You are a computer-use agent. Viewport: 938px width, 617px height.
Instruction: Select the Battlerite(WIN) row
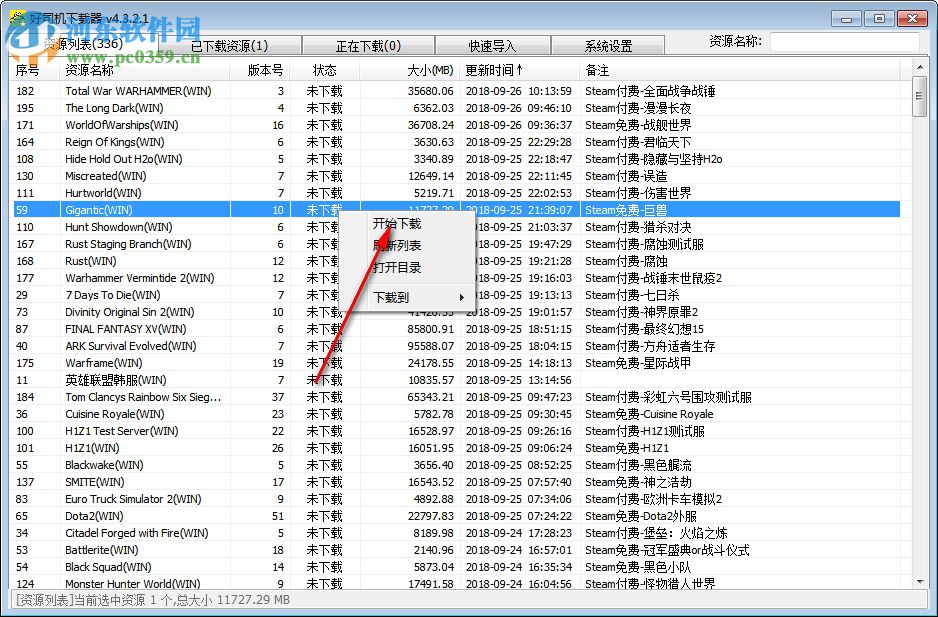[x=455, y=550]
